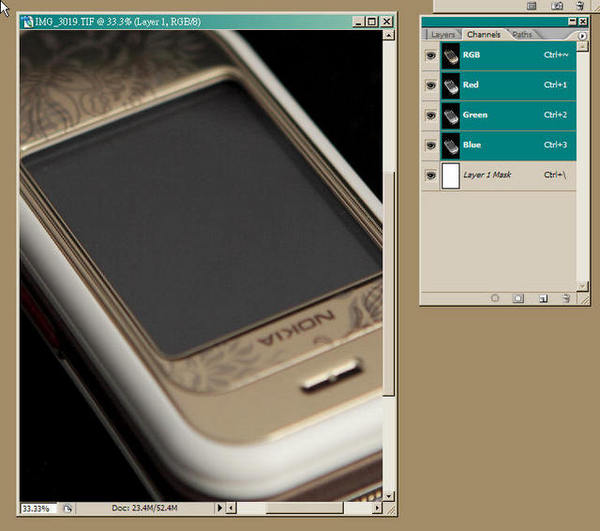Click the document's vertical scrollbar thumb
Screen dimensions: 600x531
388,284
